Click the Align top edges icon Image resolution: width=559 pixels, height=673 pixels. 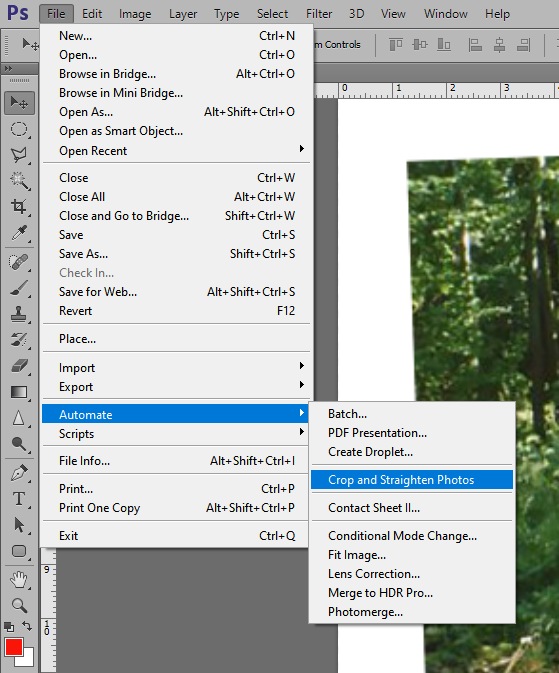click(x=396, y=44)
